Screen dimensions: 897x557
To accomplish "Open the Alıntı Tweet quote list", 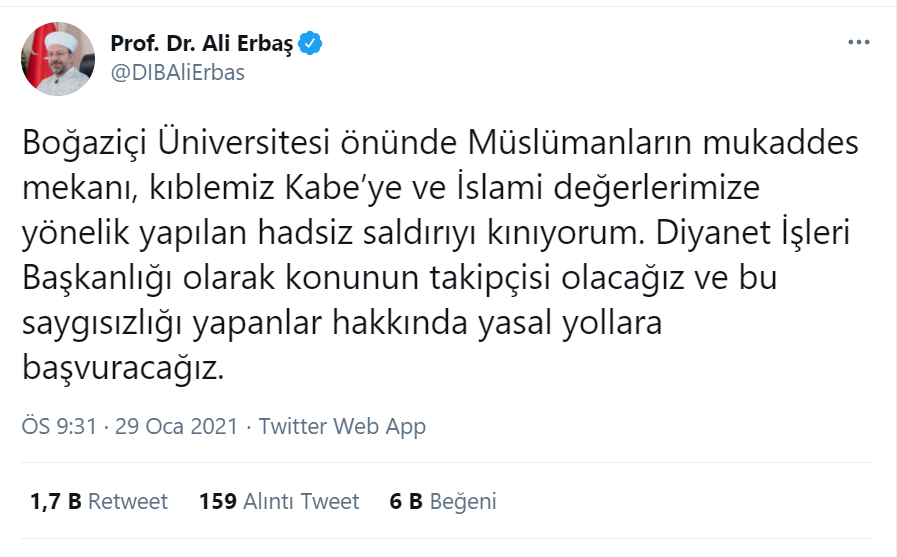I will 301,501.
